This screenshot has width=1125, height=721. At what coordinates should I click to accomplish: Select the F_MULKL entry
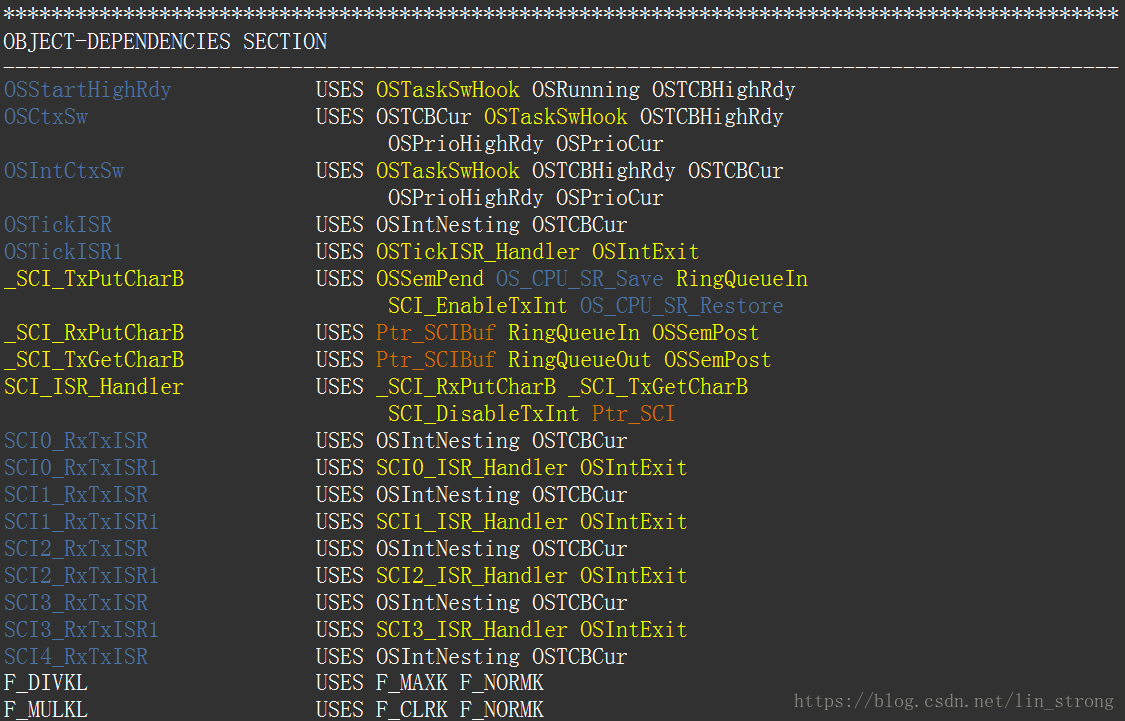(46, 710)
